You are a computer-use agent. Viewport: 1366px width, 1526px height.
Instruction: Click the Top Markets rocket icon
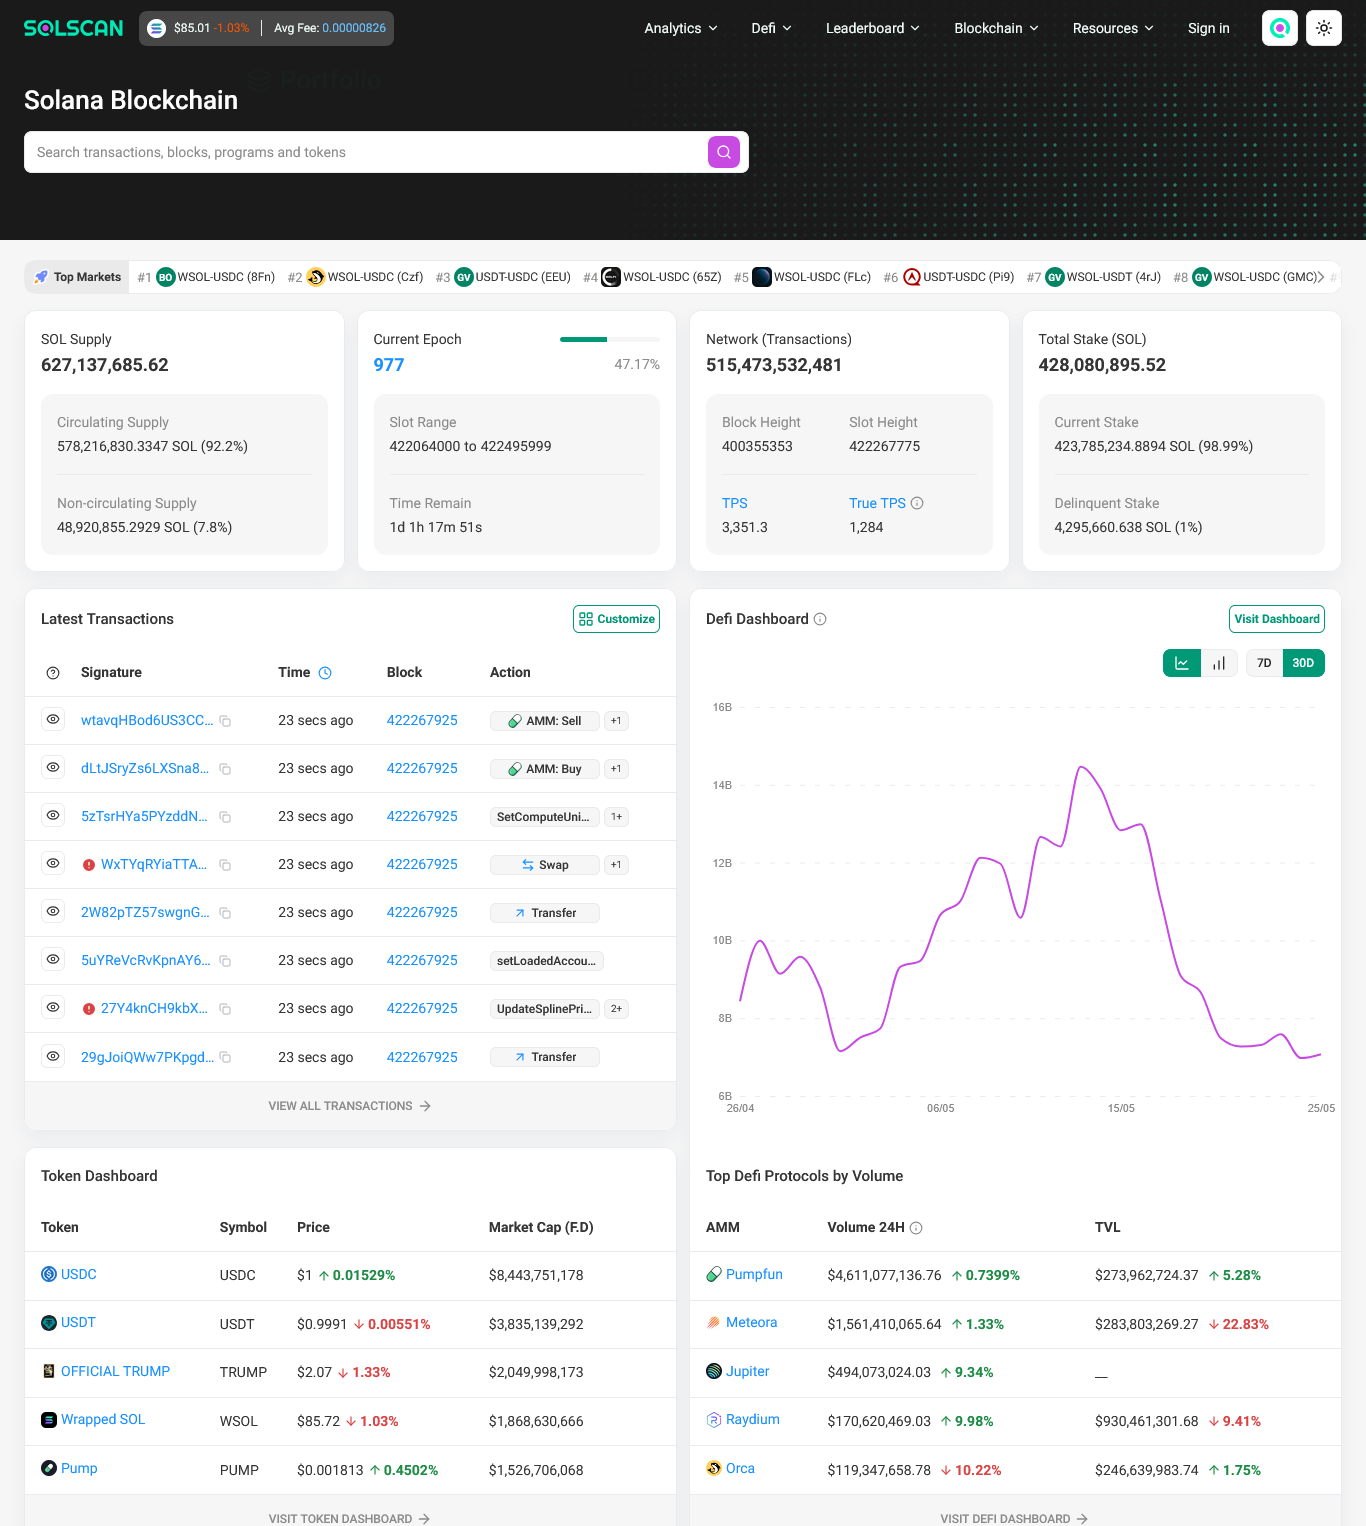[41, 277]
